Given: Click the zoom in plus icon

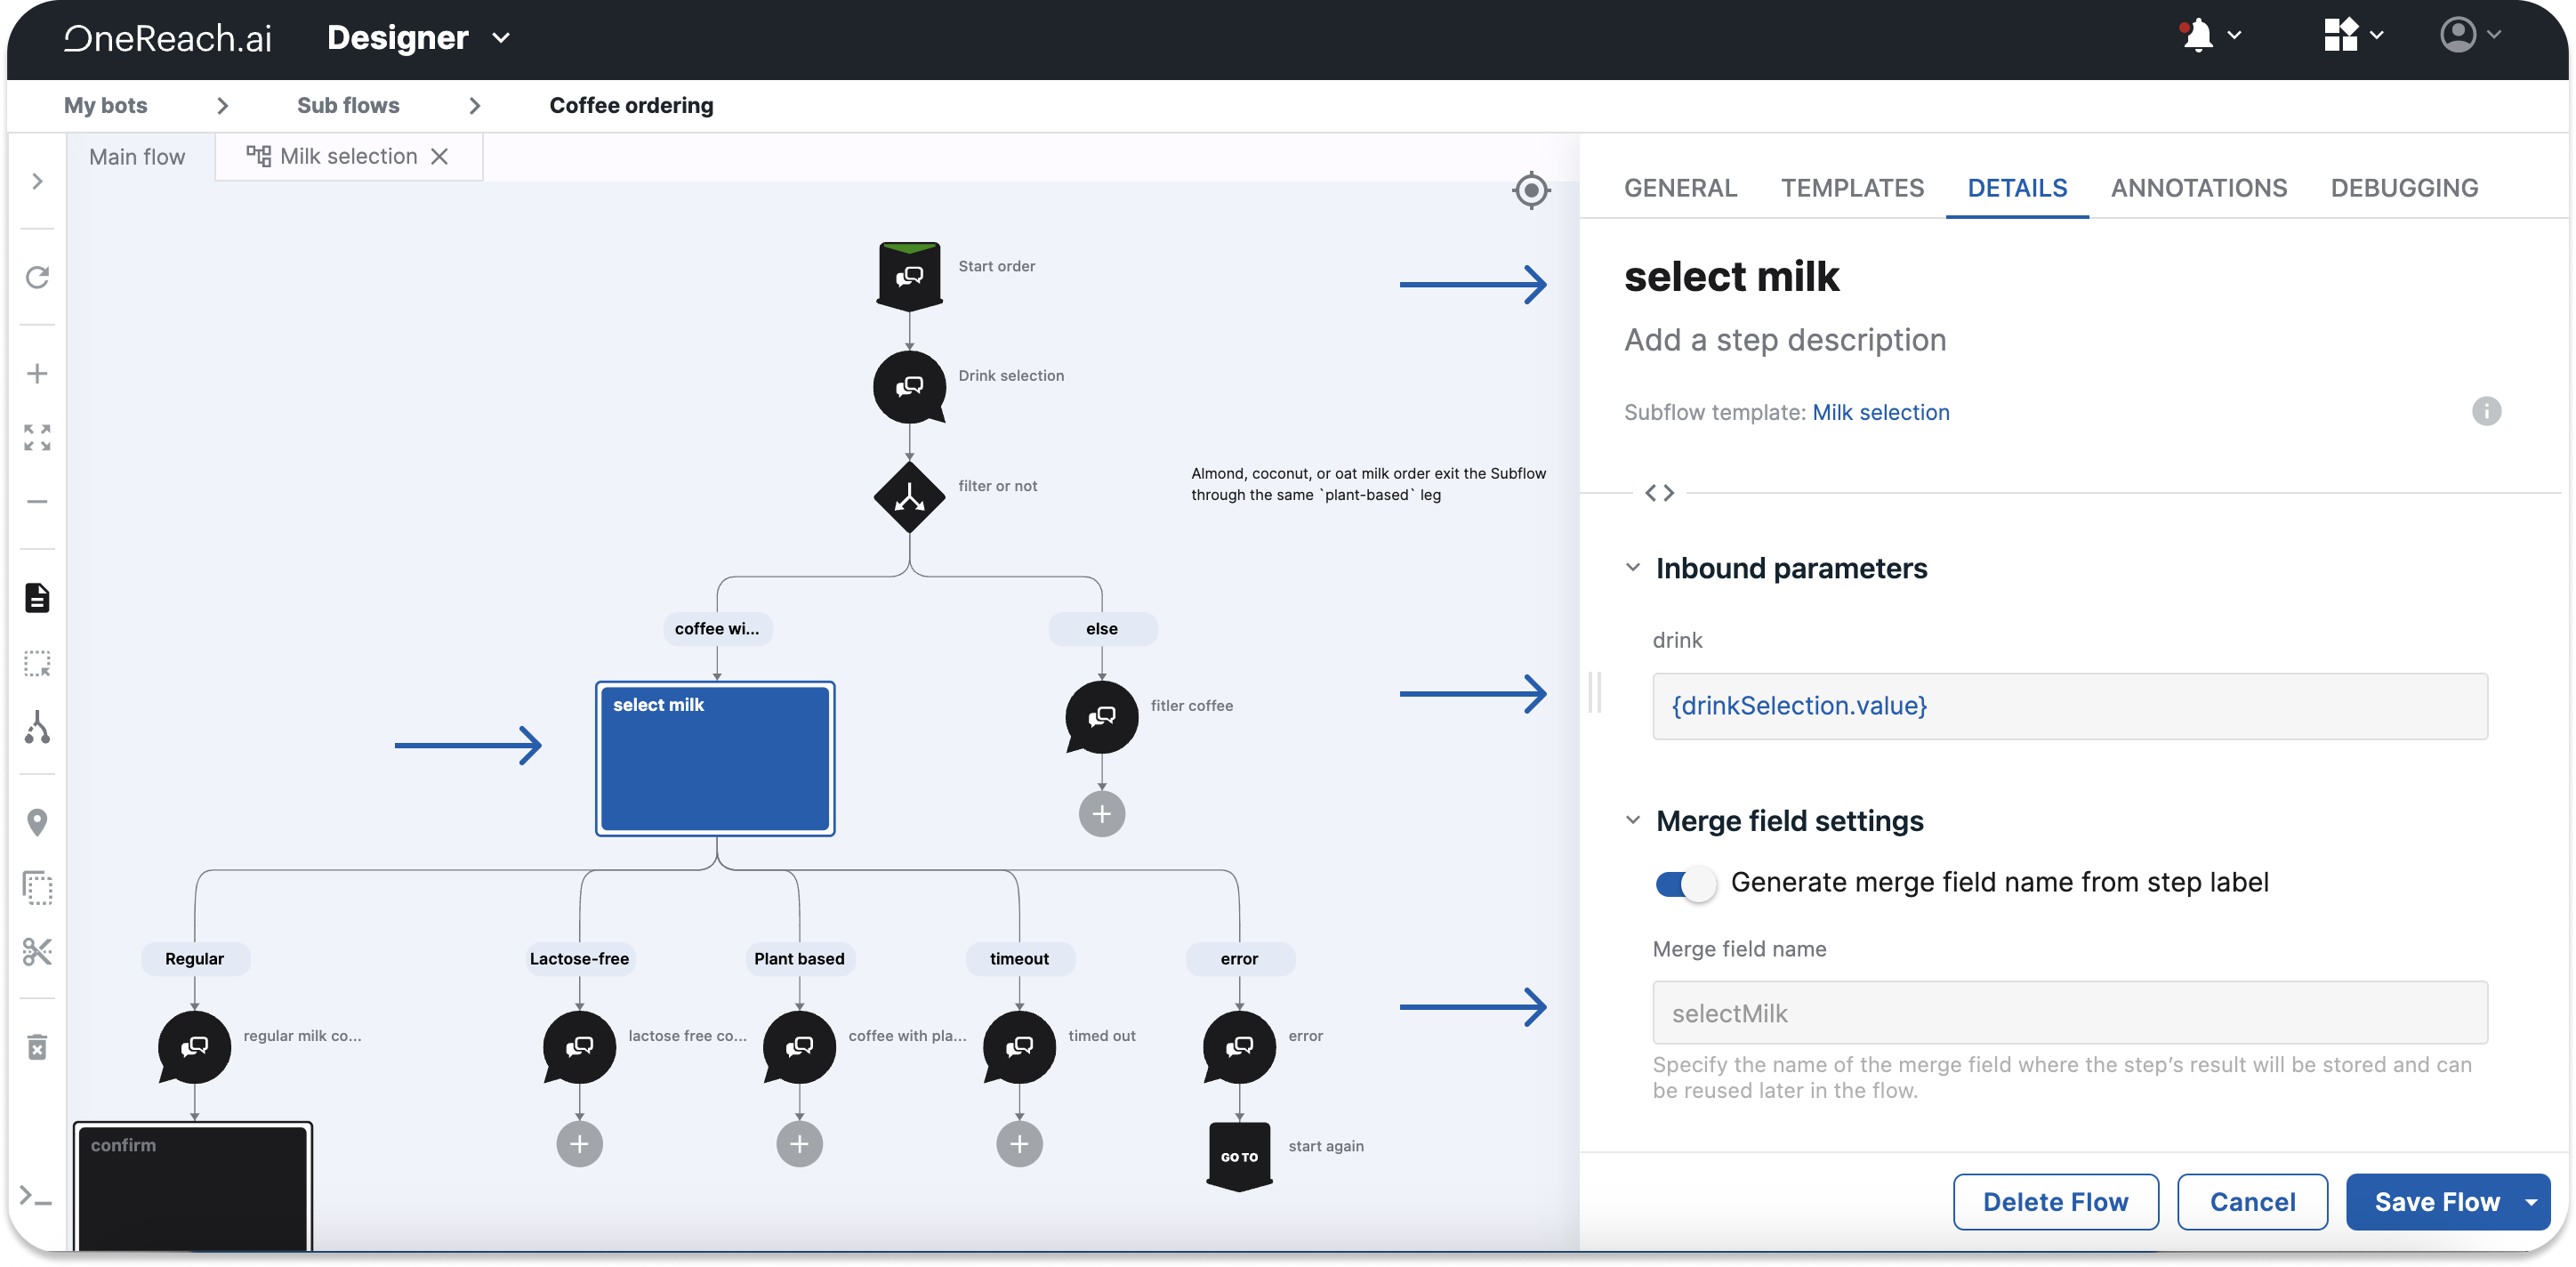Looking at the screenshot, I should point(37,374).
